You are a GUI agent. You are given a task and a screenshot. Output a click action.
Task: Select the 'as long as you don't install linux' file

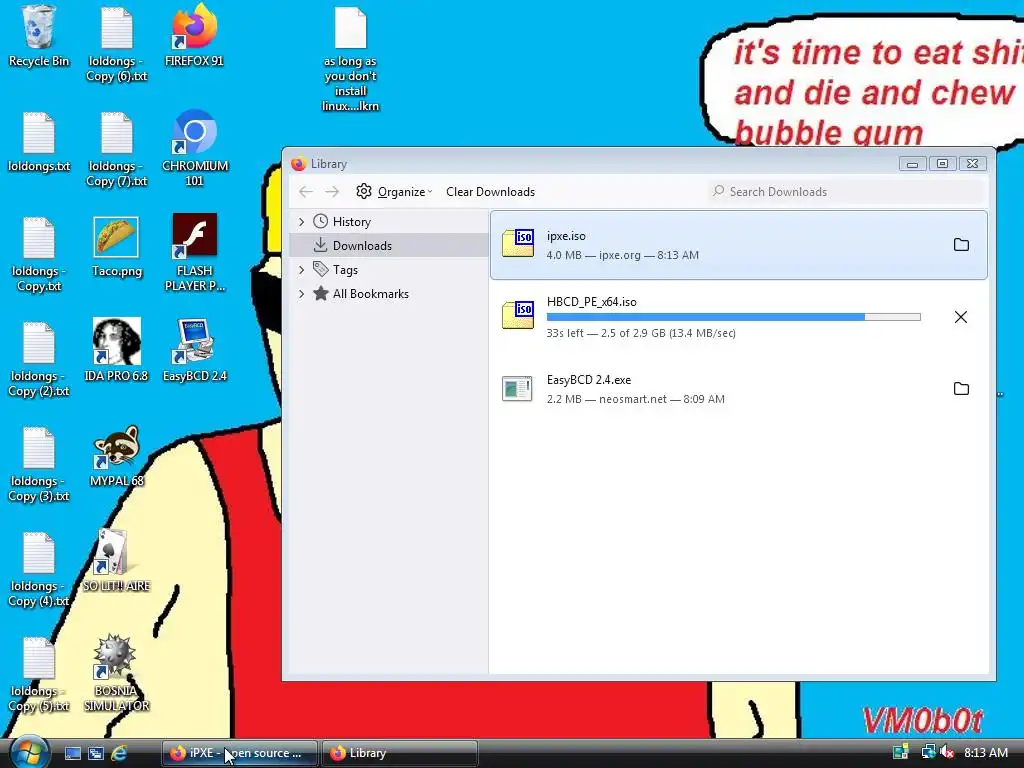(x=351, y=59)
